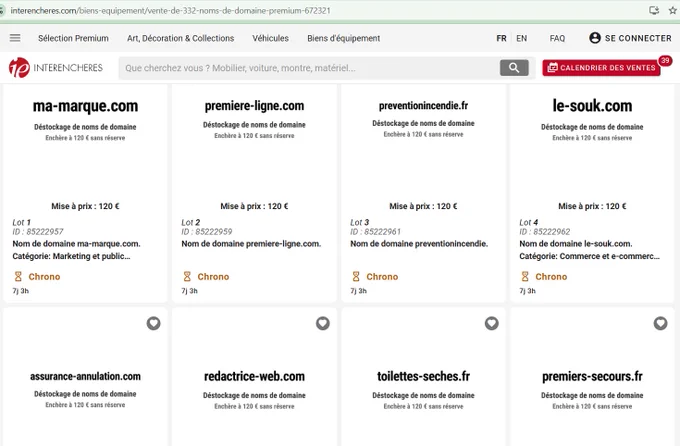Screen dimensions: 680x446
Task: Click the Chrono hourglass for Lot 1
Action: click(18, 276)
